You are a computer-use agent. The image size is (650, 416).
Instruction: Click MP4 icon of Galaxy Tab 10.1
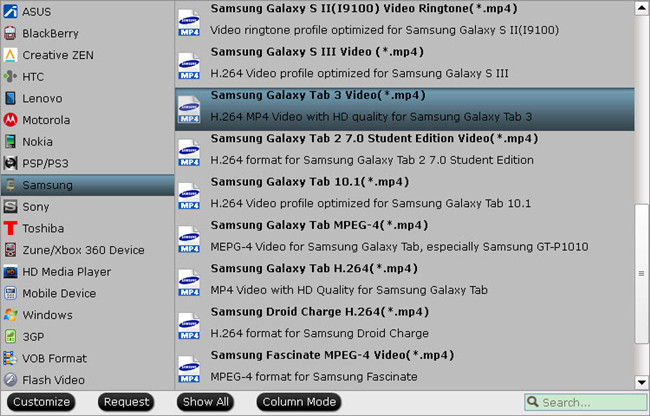(189, 196)
